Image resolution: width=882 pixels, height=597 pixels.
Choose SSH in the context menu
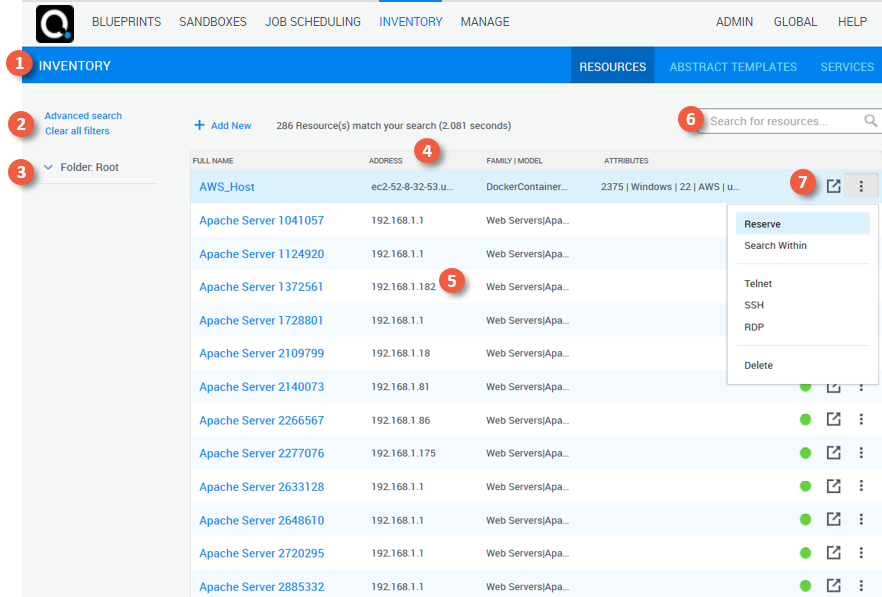754,305
